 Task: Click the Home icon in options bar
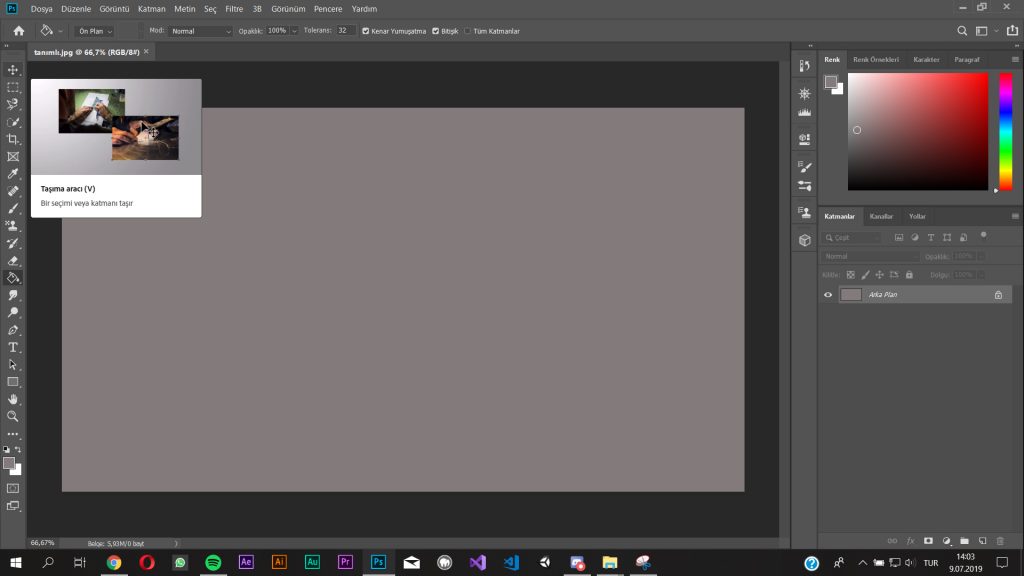coord(18,31)
